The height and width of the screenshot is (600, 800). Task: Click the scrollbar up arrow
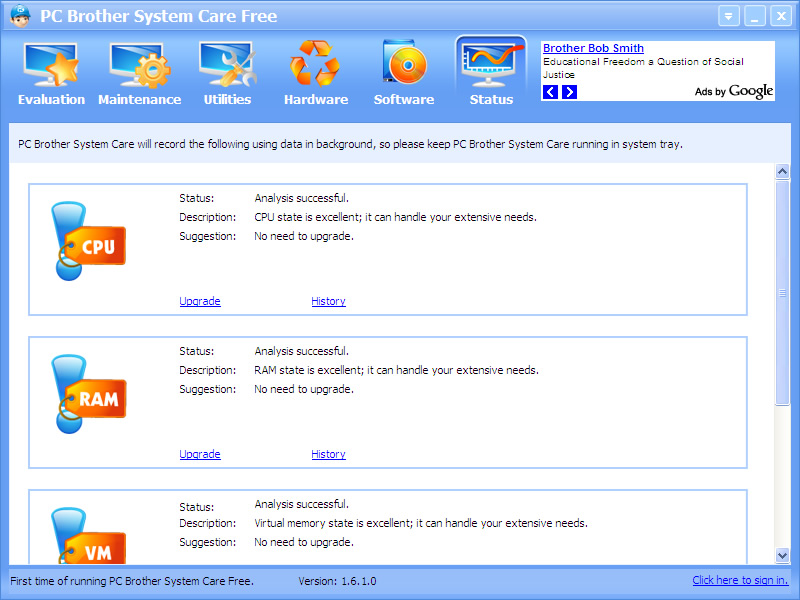pyautogui.click(x=782, y=171)
